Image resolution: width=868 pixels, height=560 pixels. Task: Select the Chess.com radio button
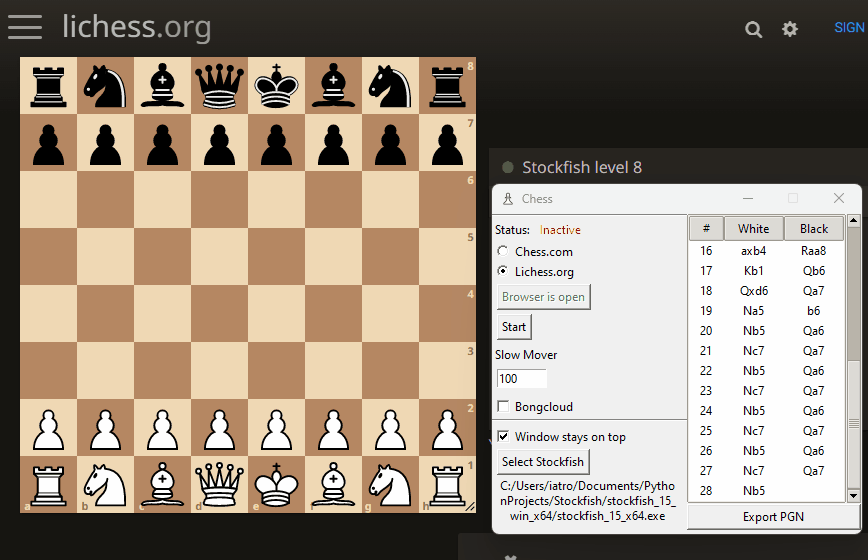(x=503, y=251)
